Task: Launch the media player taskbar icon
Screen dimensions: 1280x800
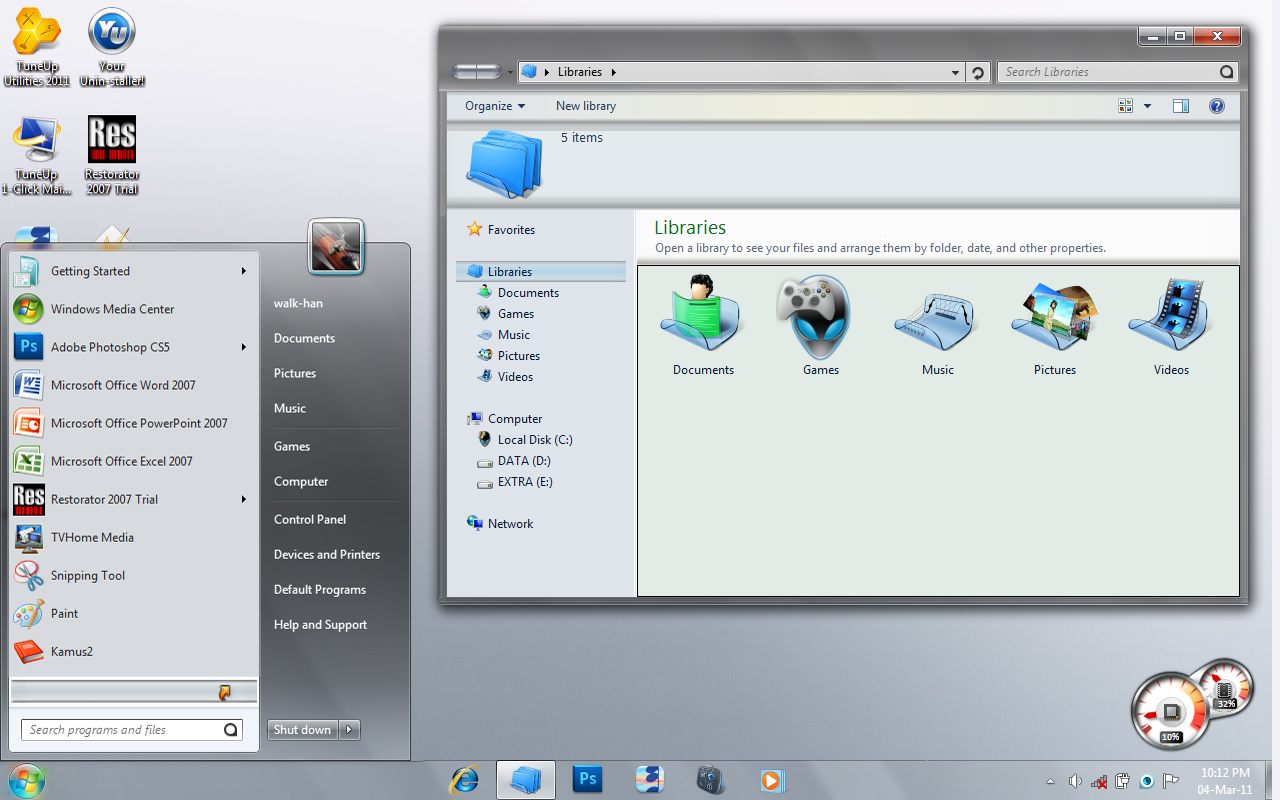Action: click(772, 779)
